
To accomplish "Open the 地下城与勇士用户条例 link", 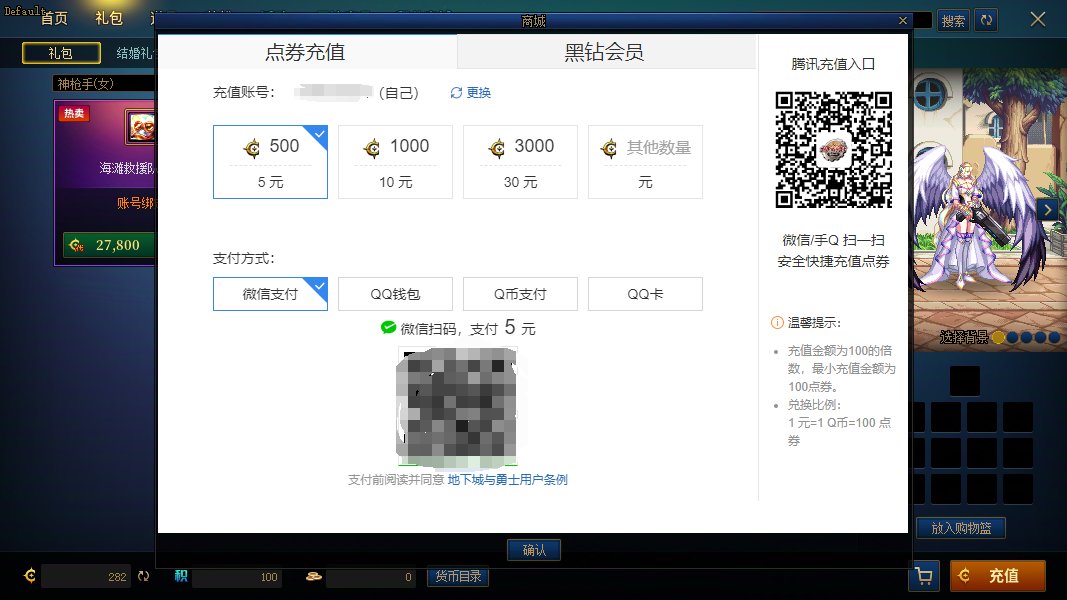I will tap(507, 480).
